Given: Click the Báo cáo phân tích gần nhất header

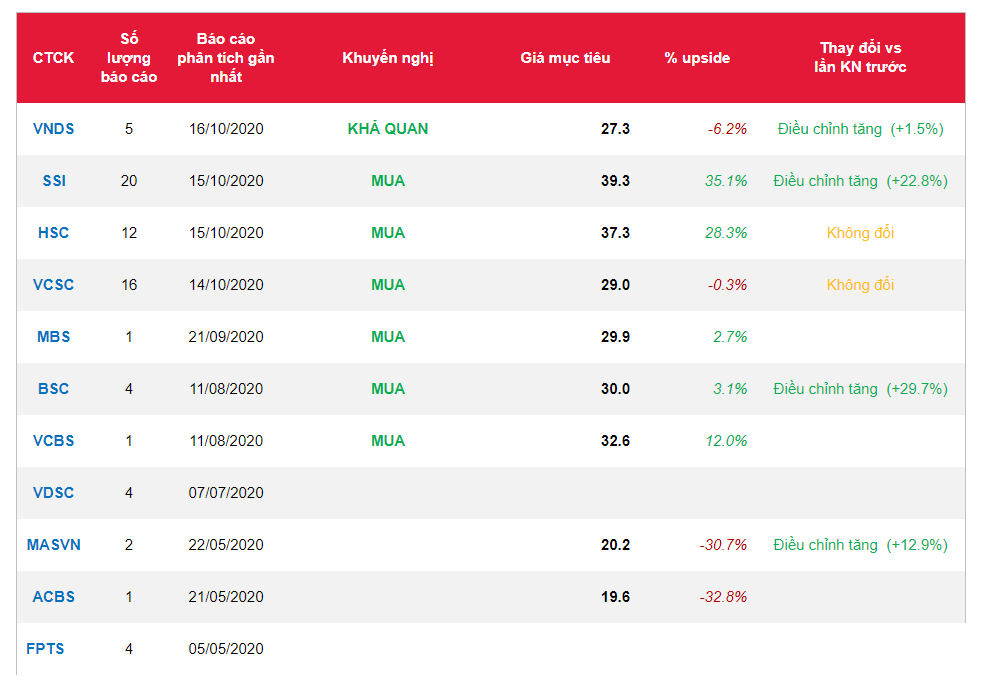Looking at the screenshot, I should [x=226, y=58].
